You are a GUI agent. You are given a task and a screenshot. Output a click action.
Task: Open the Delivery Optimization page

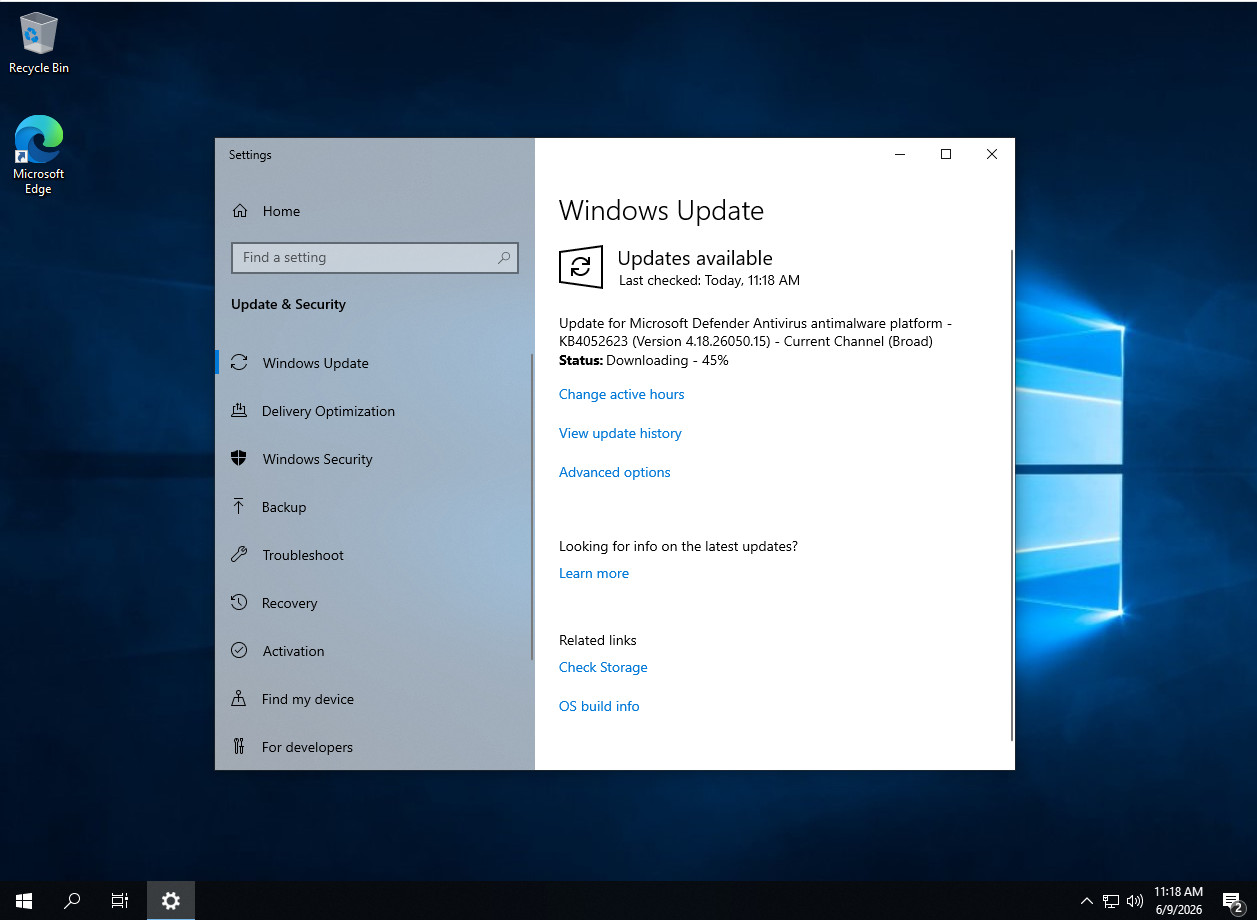tap(375, 411)
